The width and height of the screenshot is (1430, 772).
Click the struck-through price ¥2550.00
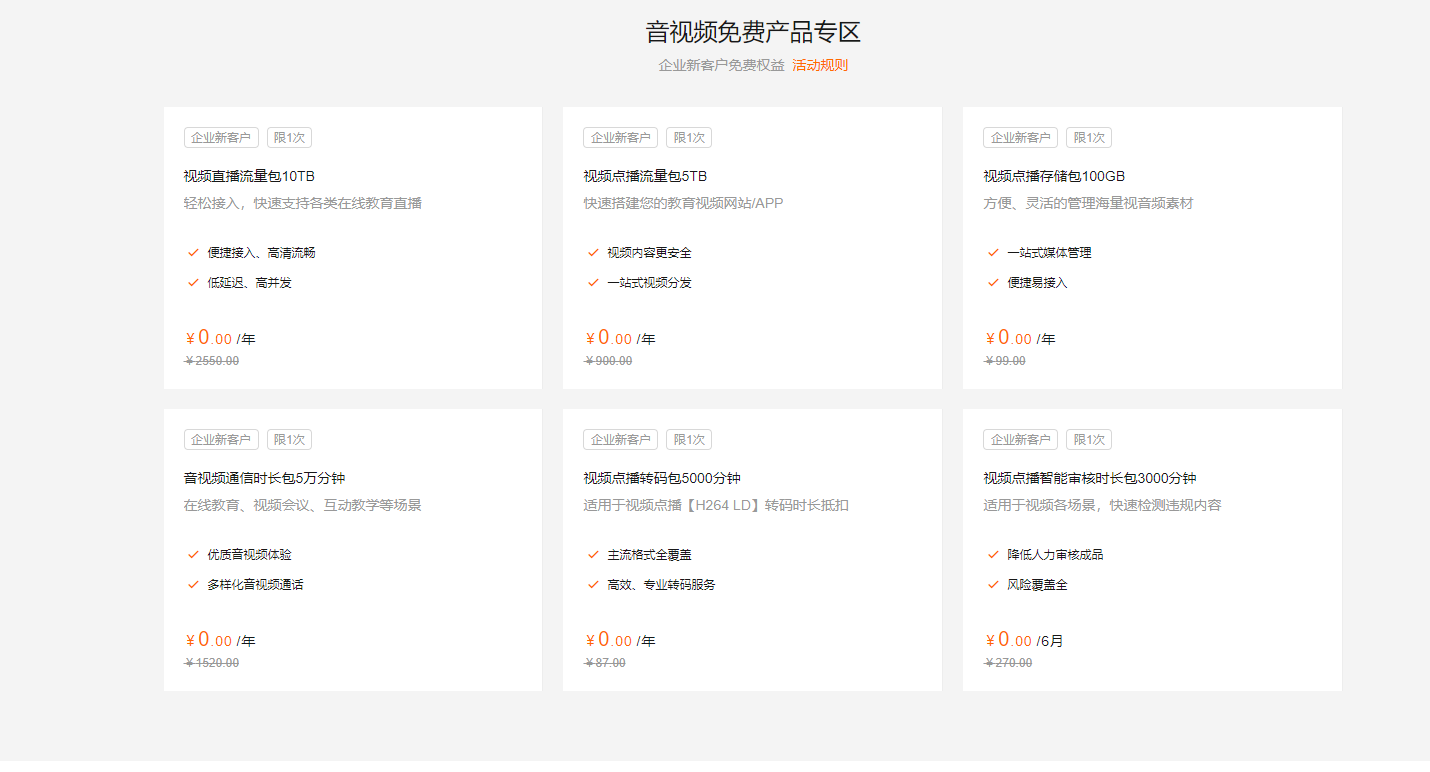tap(212, 361)
